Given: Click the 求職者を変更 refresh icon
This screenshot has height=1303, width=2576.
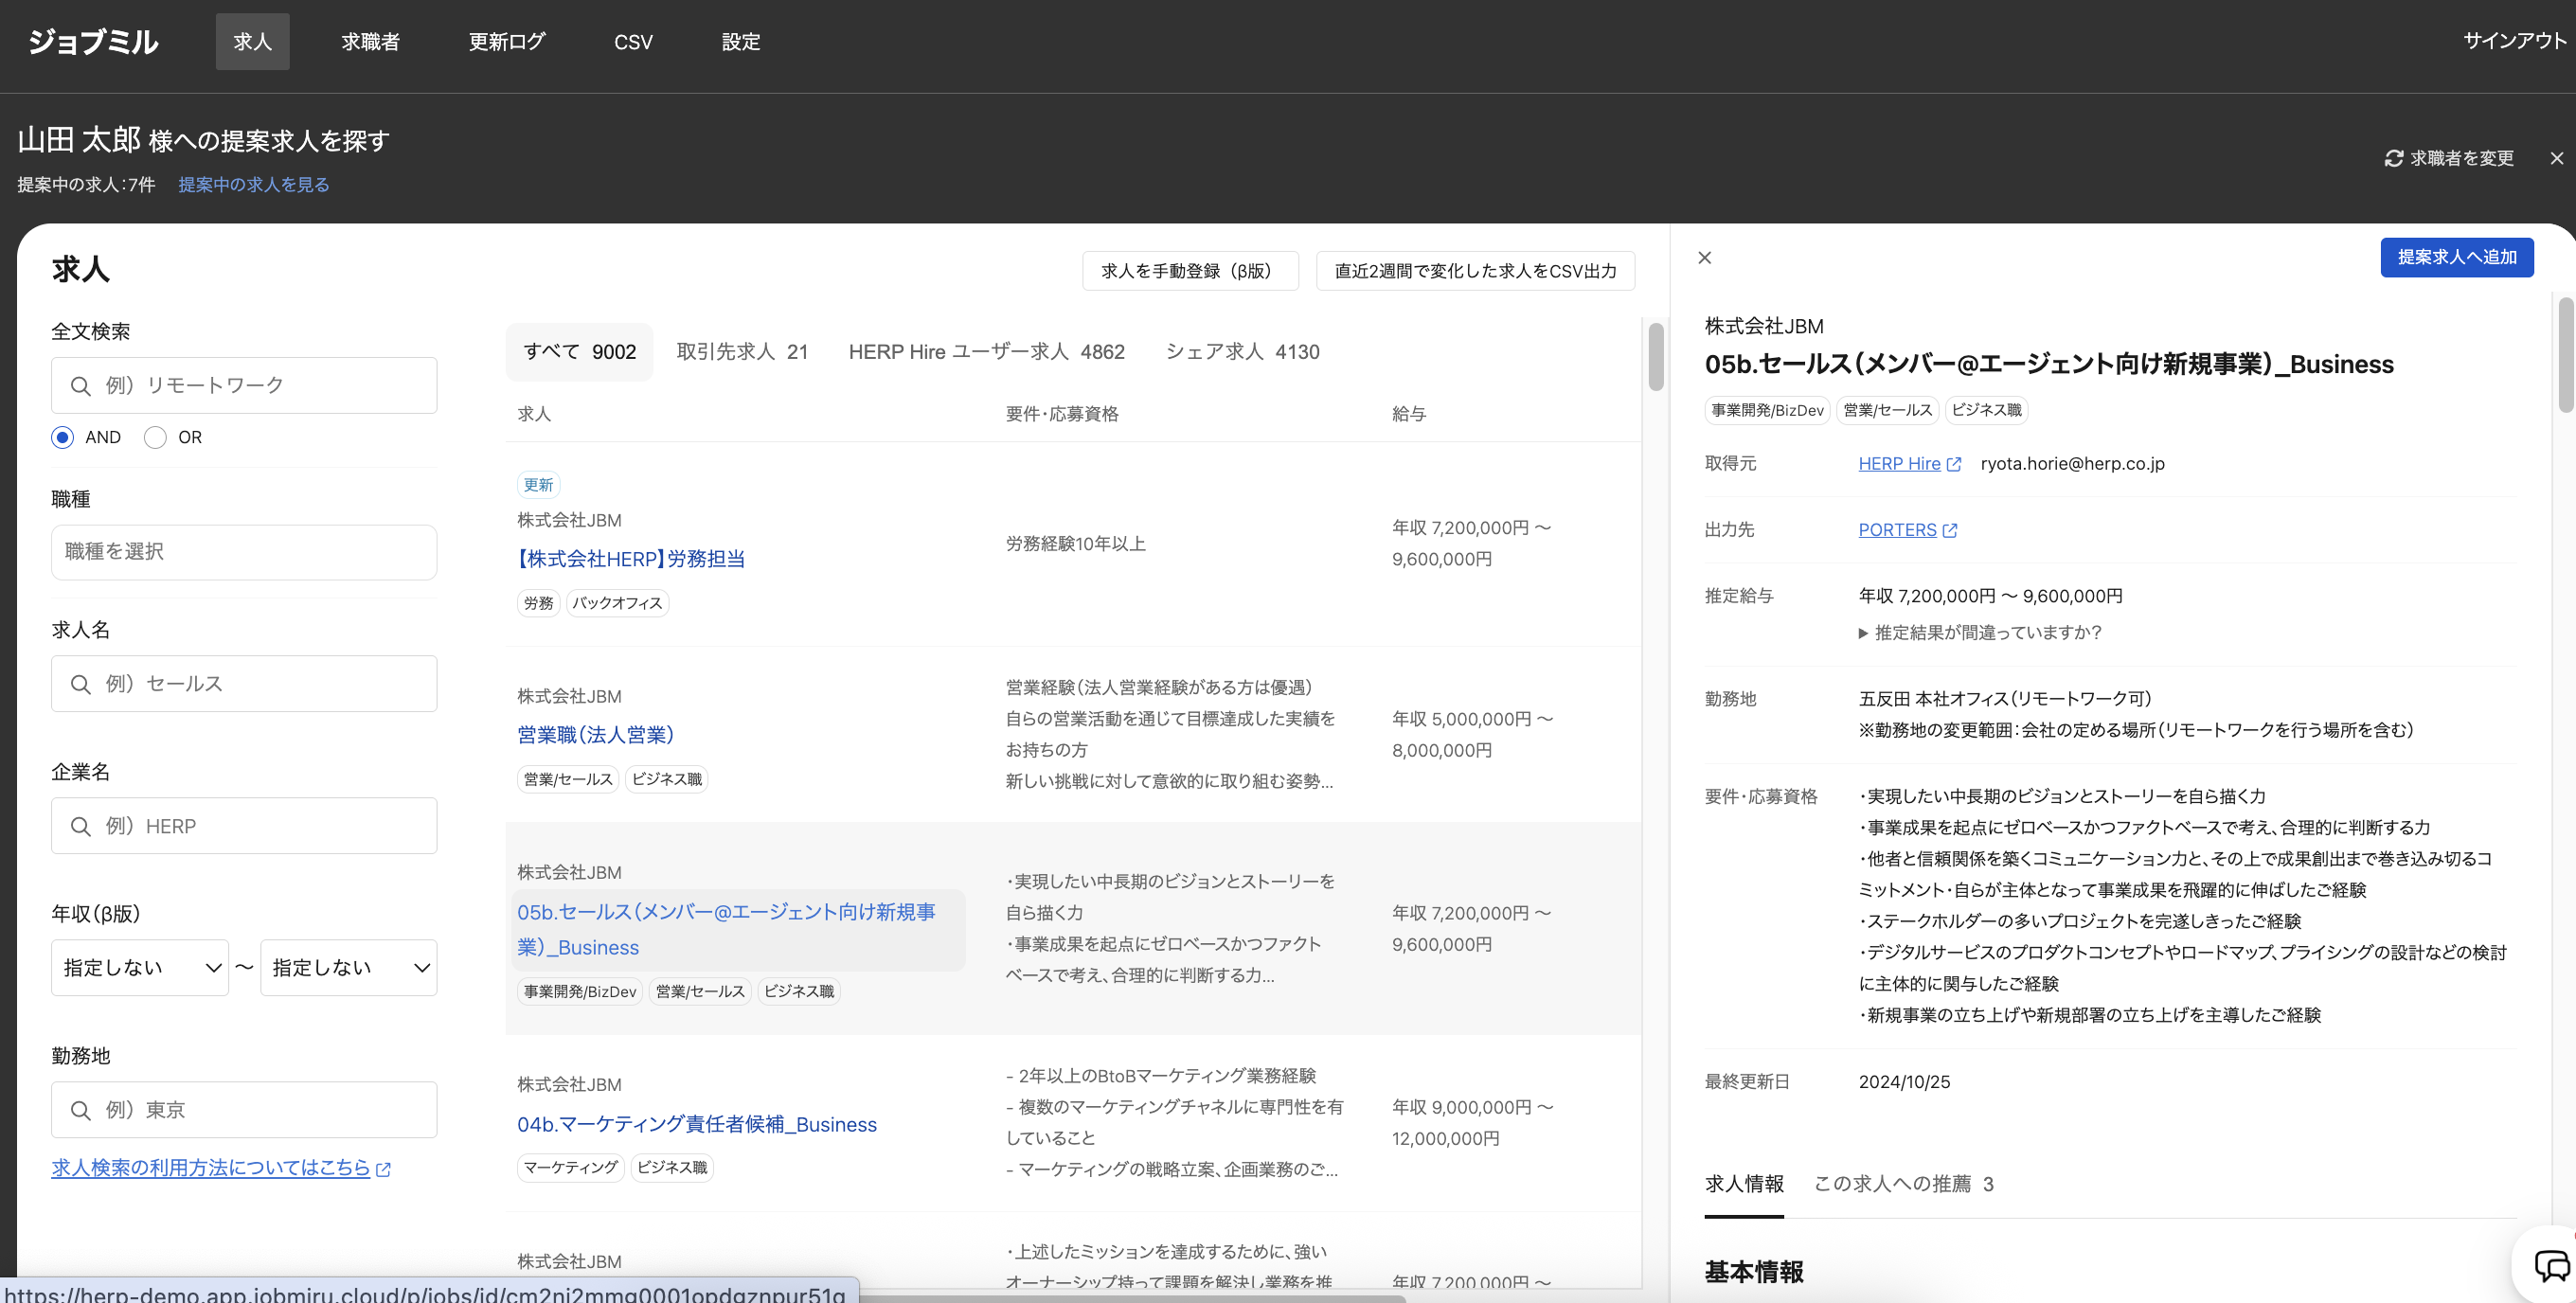Looking at the screenshot, I should pos(2393,158).
